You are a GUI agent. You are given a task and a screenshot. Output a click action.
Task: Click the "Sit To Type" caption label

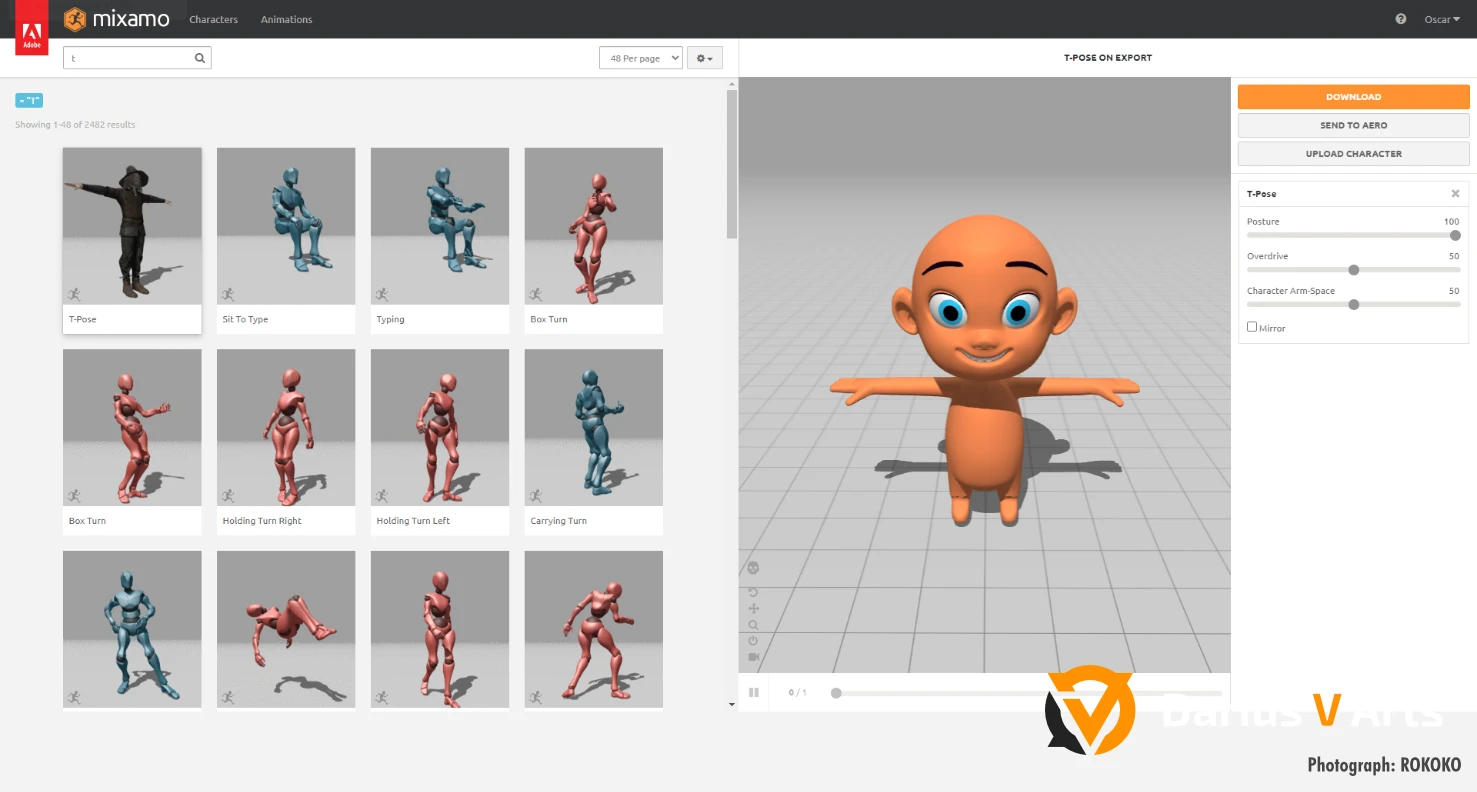click(245, 320)
